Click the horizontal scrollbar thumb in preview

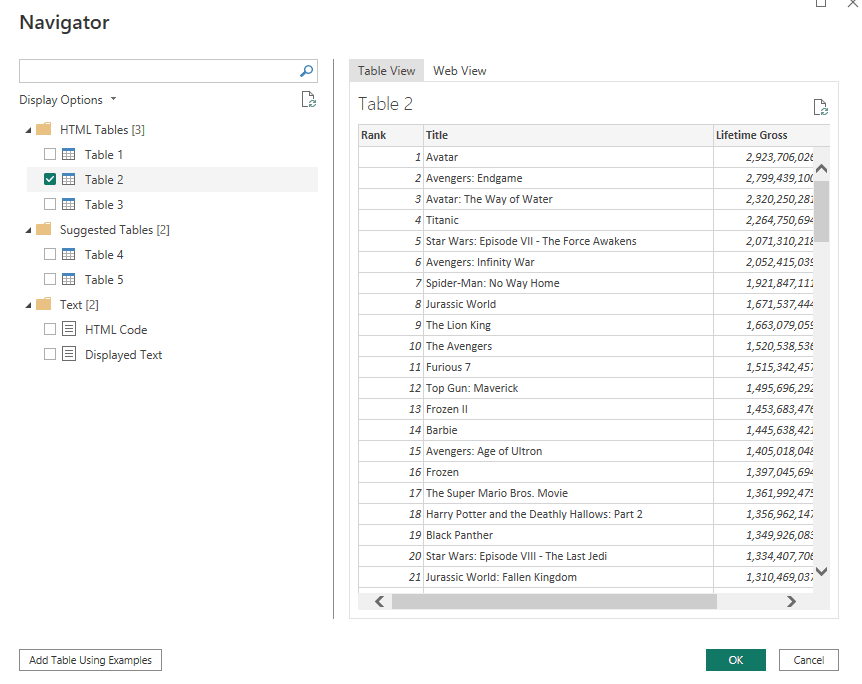click(554, 602)
